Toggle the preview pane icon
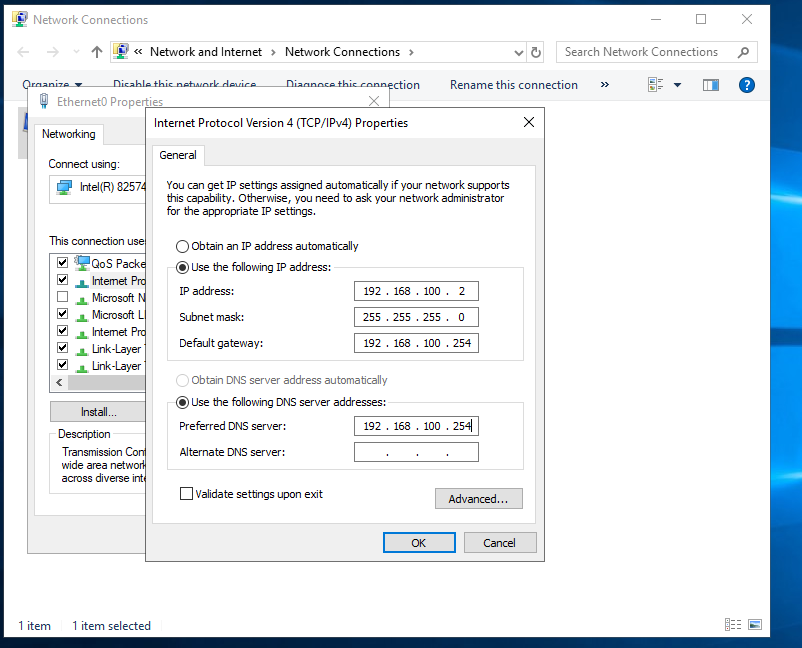The image size is (802, 648). point(711,85)
